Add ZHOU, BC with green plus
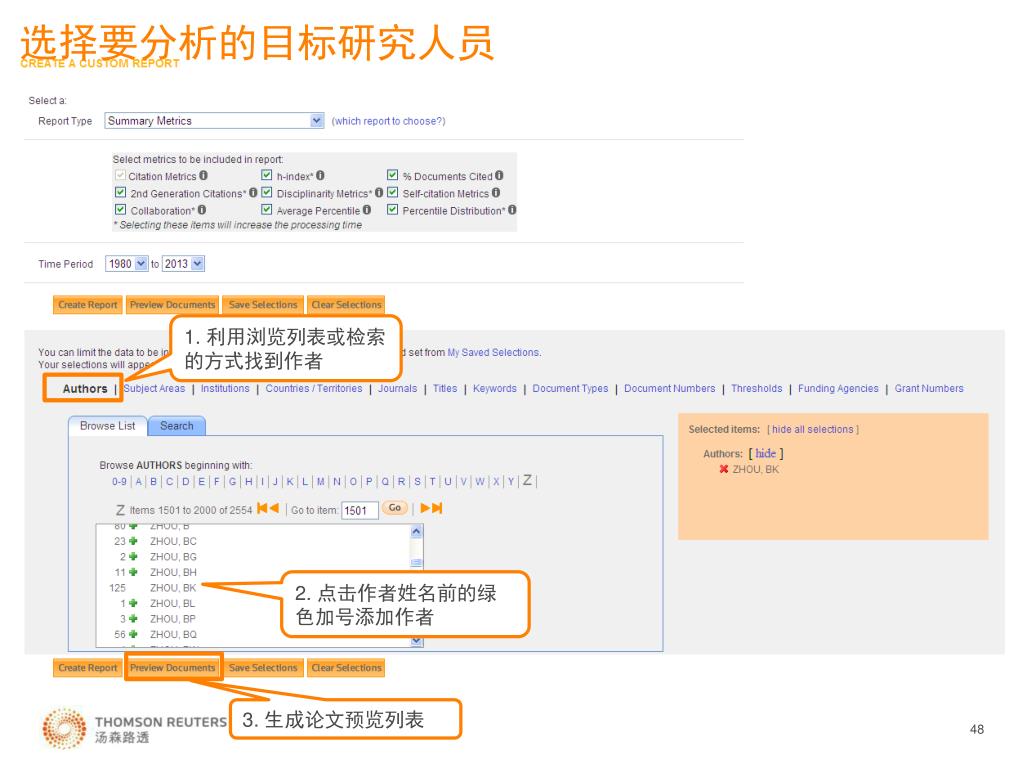1024x768 pixels. pos(133,541)
